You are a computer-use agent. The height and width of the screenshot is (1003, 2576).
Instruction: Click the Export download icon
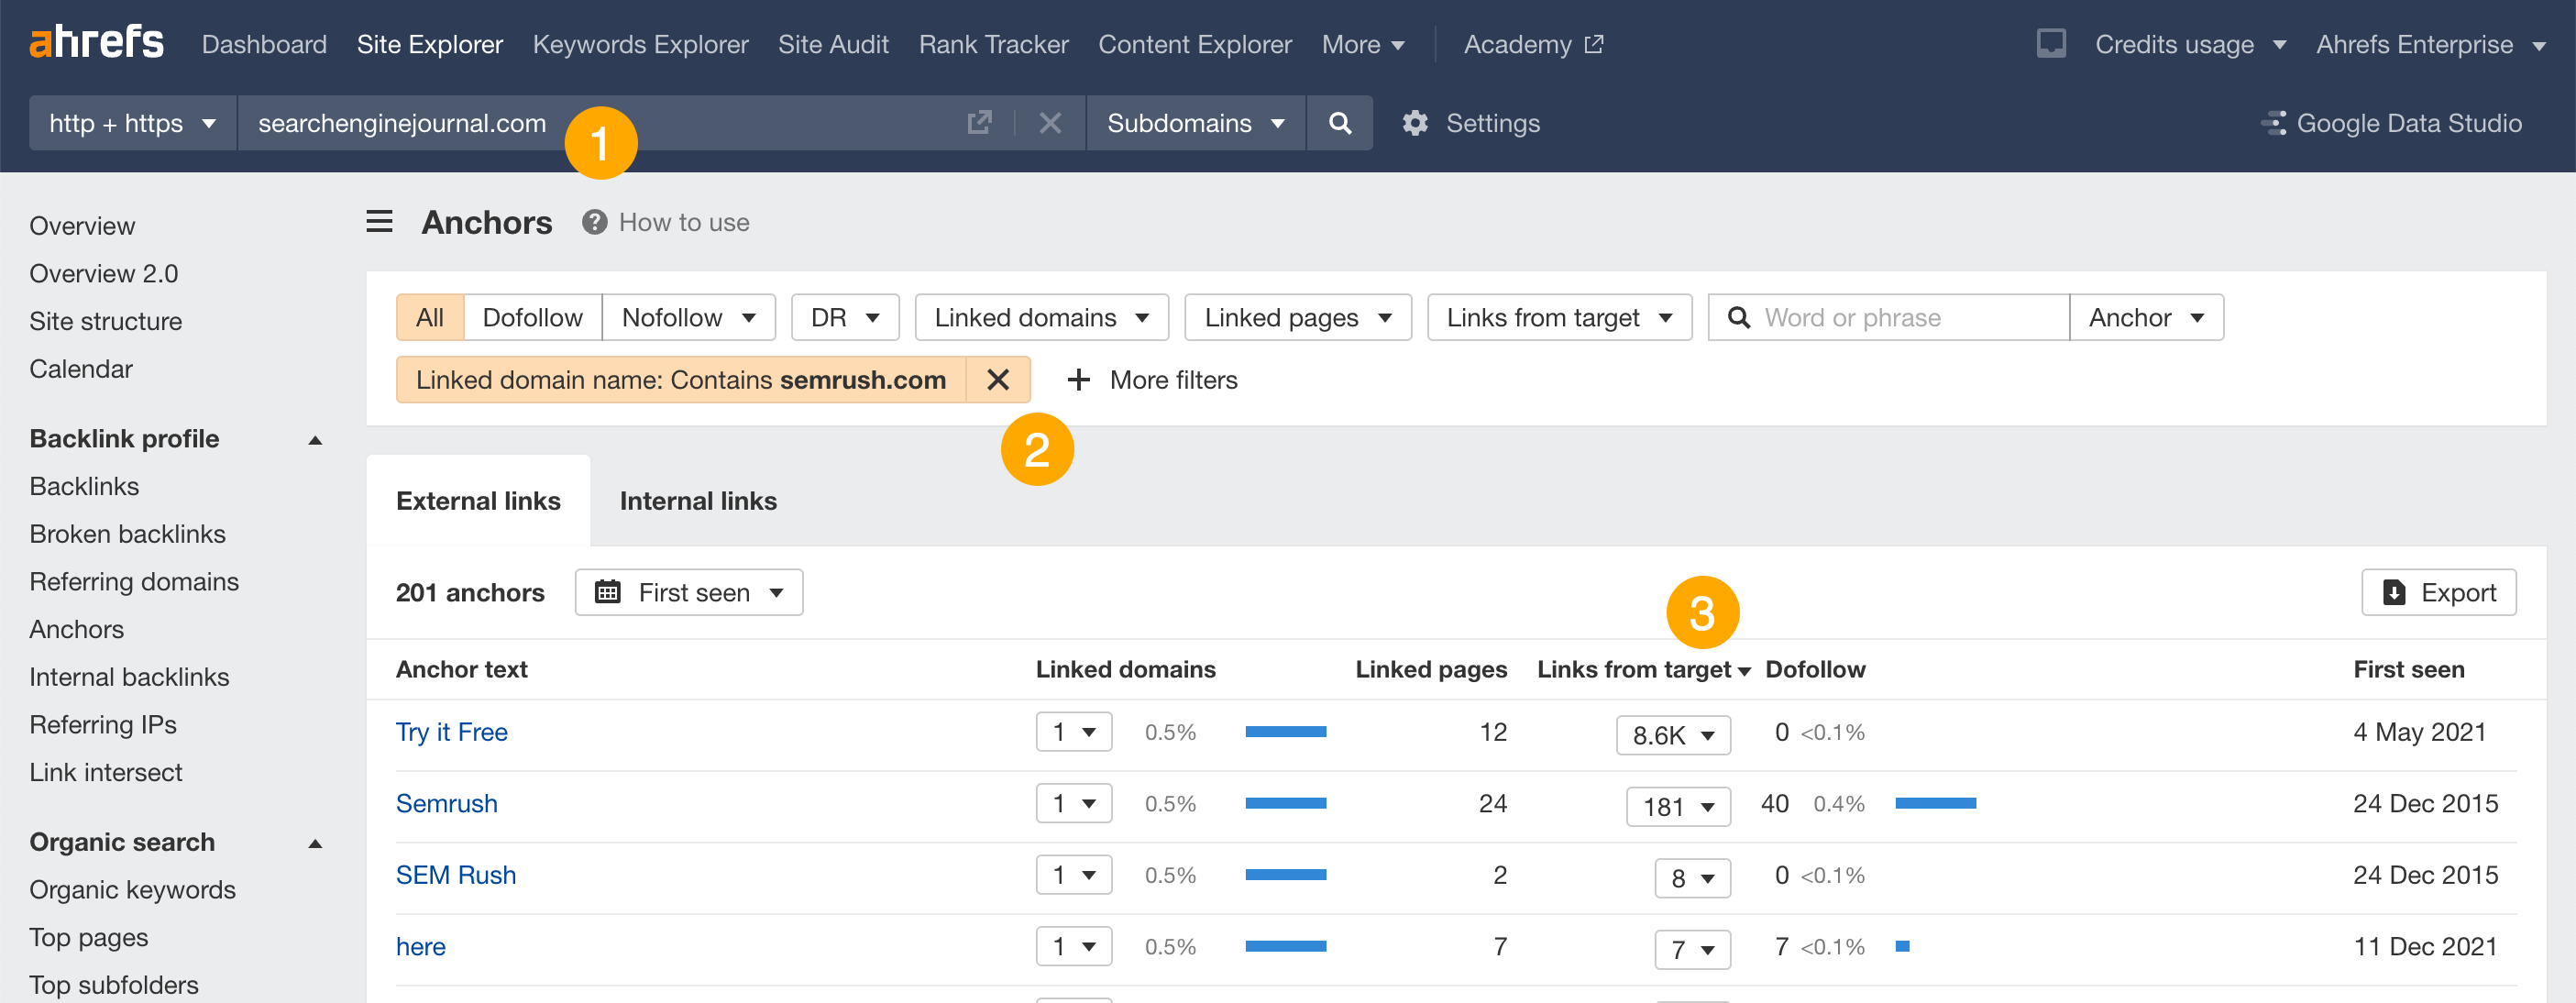point(2394,593)
